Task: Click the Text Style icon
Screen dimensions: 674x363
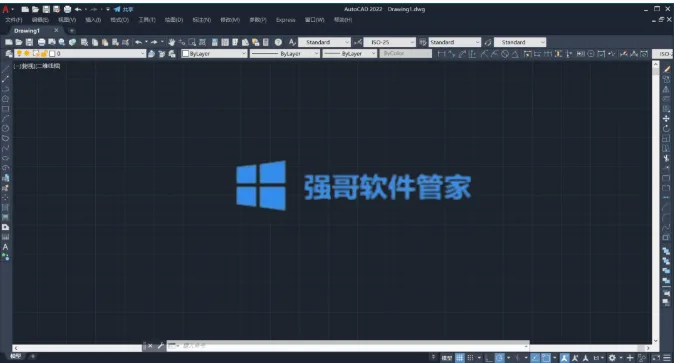Action: 292,42
